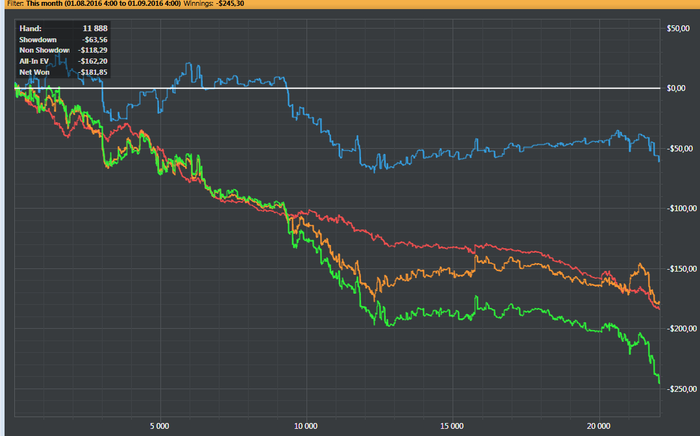Click the Net Won value '-$181,85'

93,72
